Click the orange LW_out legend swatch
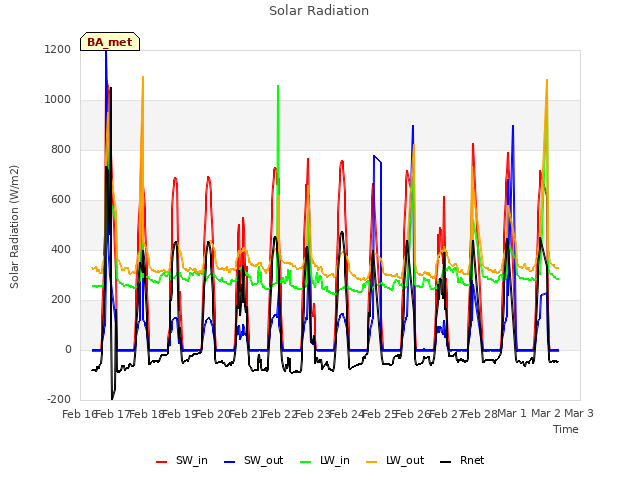640x480 pixels. click(x=372, y=462)
